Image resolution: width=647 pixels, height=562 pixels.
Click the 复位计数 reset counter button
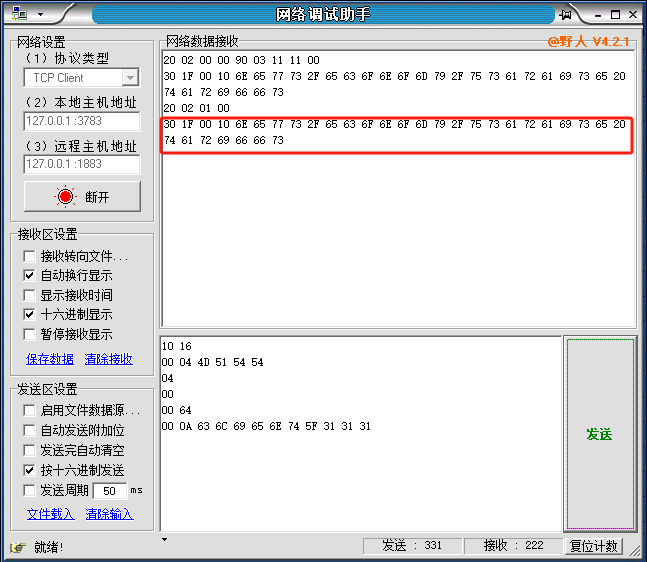pos(594,546)
